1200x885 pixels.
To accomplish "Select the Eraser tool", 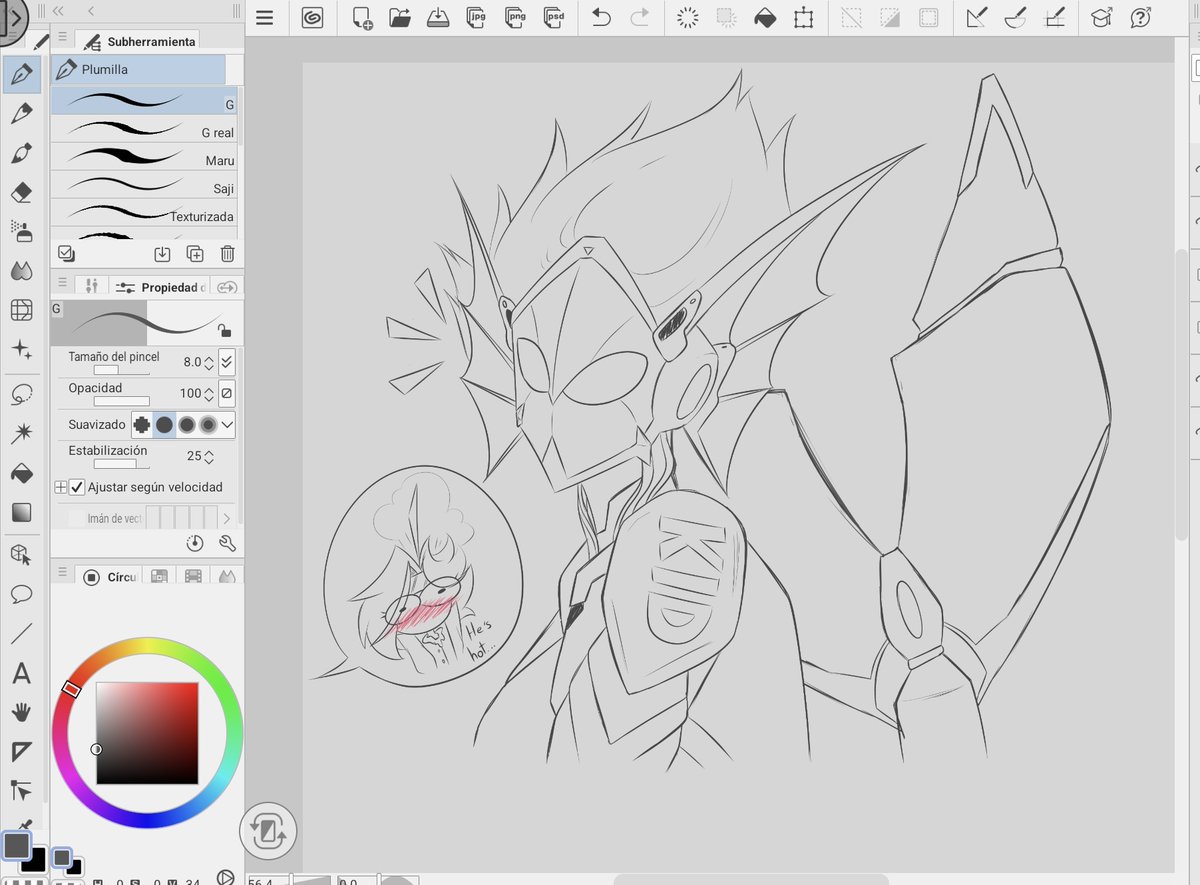I will click(21, 192).
